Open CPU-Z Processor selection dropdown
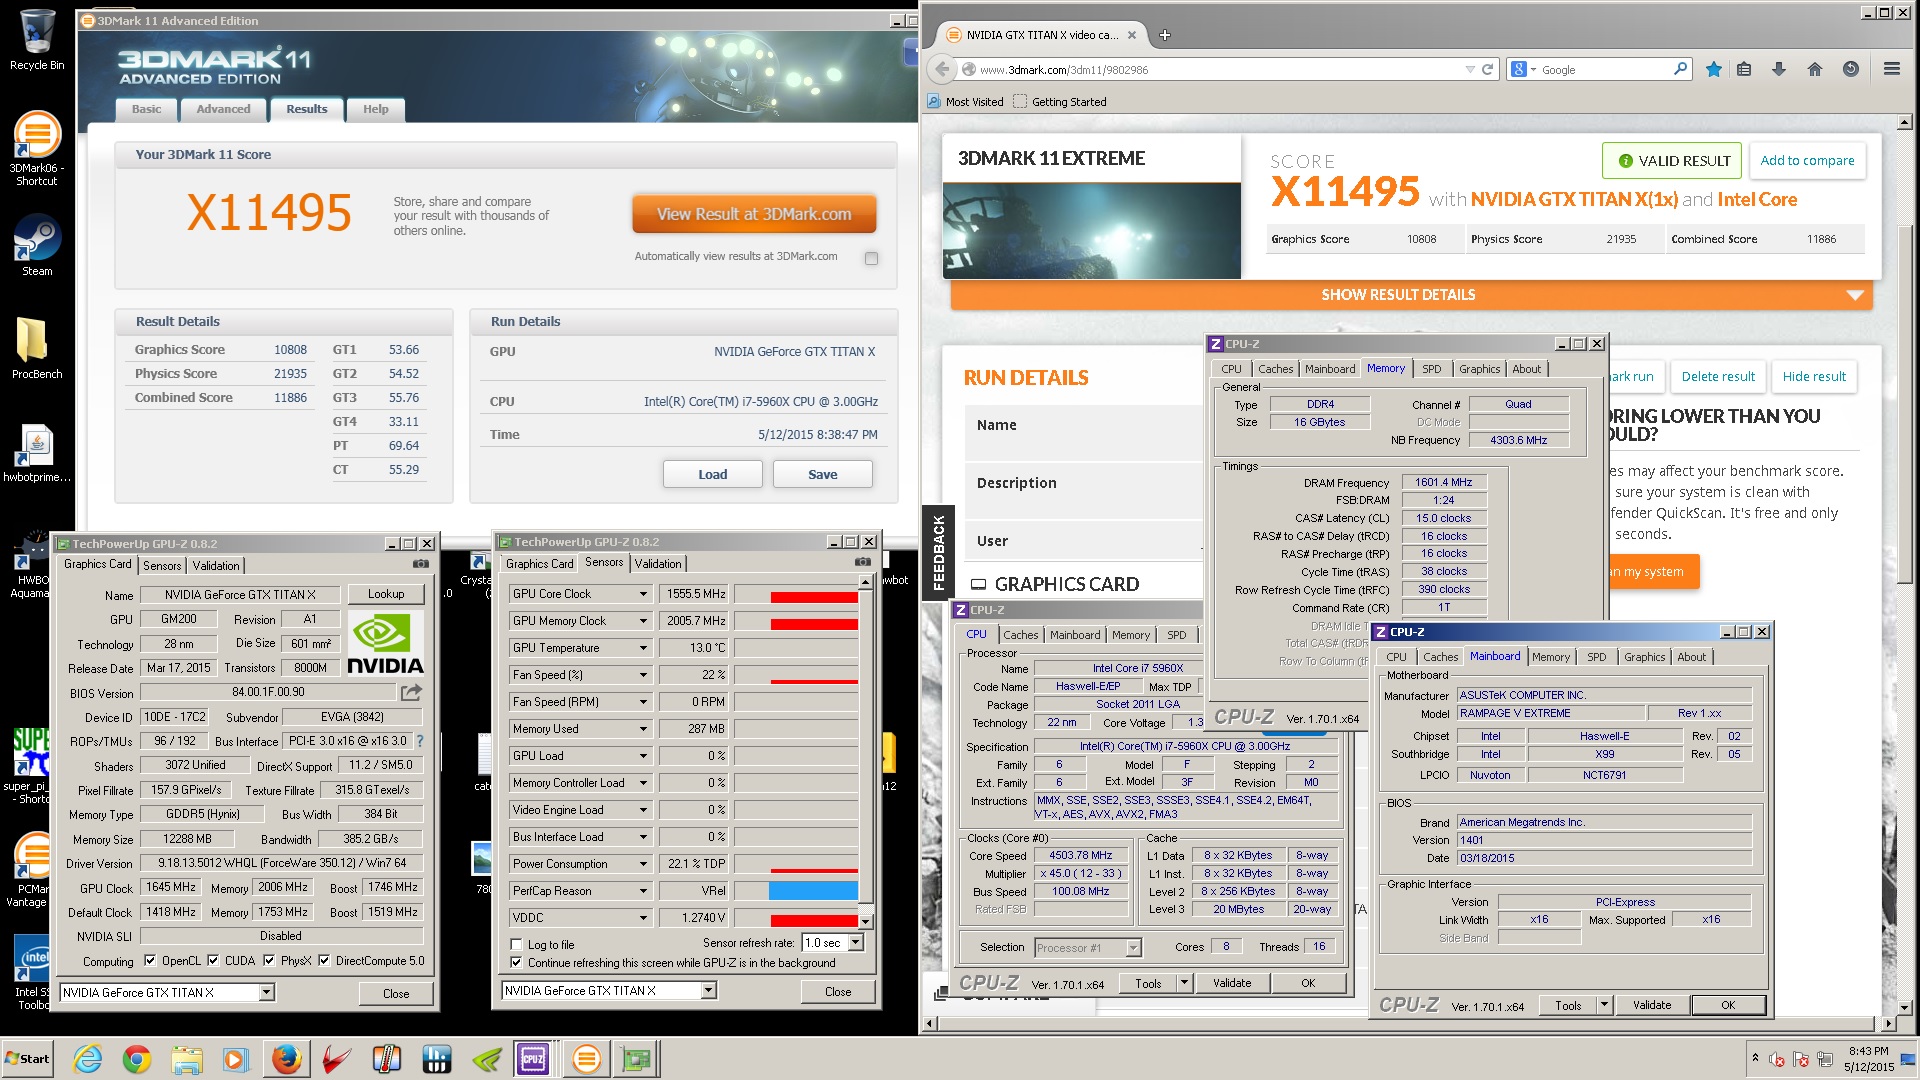The height and width of the screenshot is (1080, 1920). (x=1133, y=948)
